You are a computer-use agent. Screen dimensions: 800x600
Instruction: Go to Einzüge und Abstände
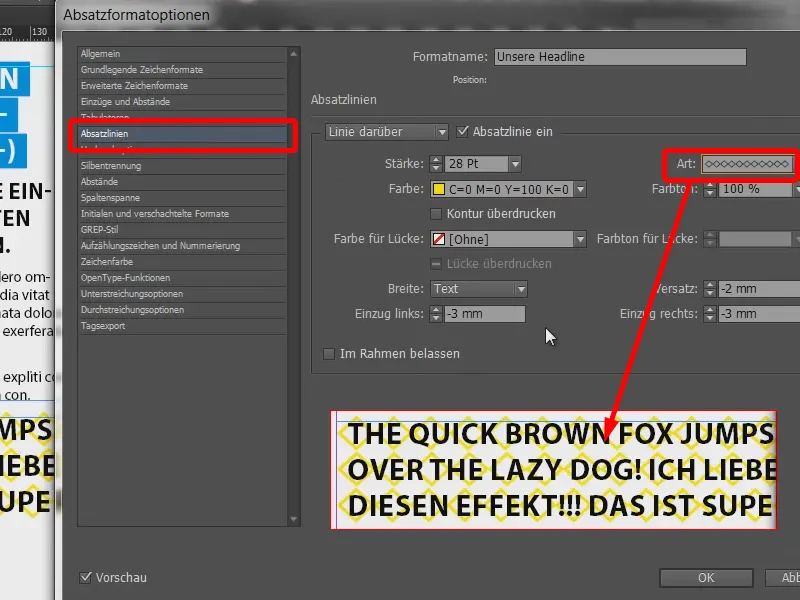point(182,102)
